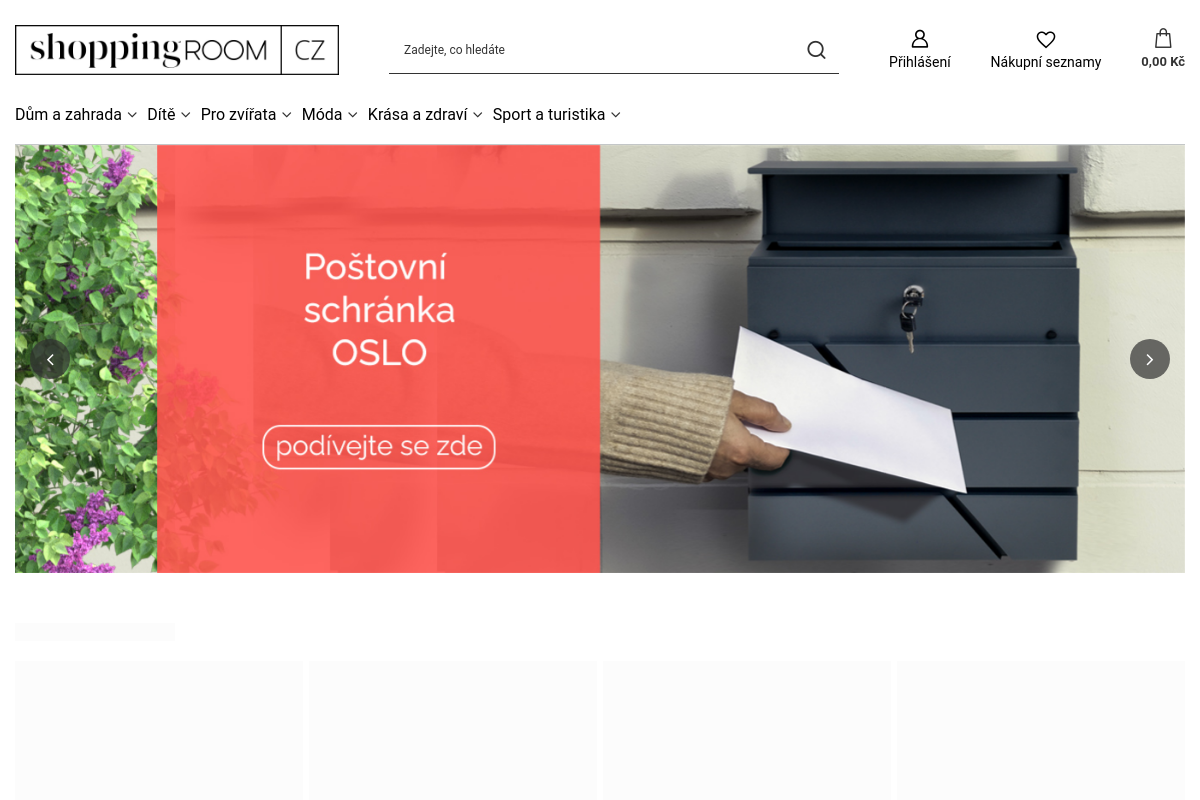Image resolution: width=1200 pixels, height=800 pixels.
Task: Click the Oslo mailbox photo in the banner
Action: click(x=892, y=359)
